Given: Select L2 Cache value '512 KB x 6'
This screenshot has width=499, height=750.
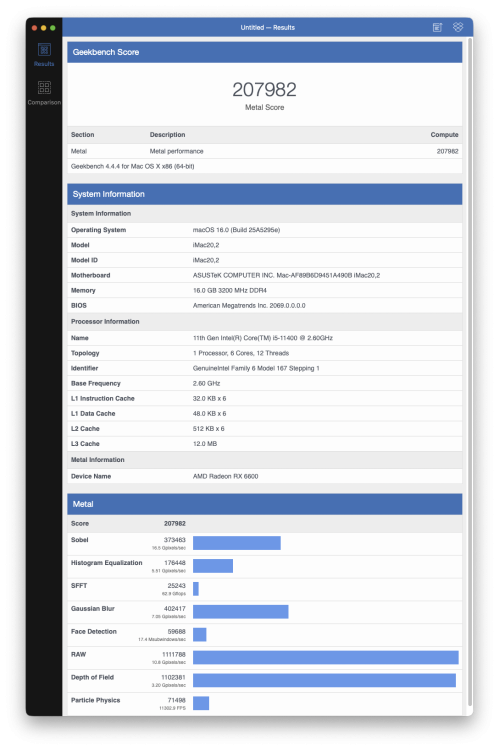Looking at the screenshot, I should coord(209,429).
